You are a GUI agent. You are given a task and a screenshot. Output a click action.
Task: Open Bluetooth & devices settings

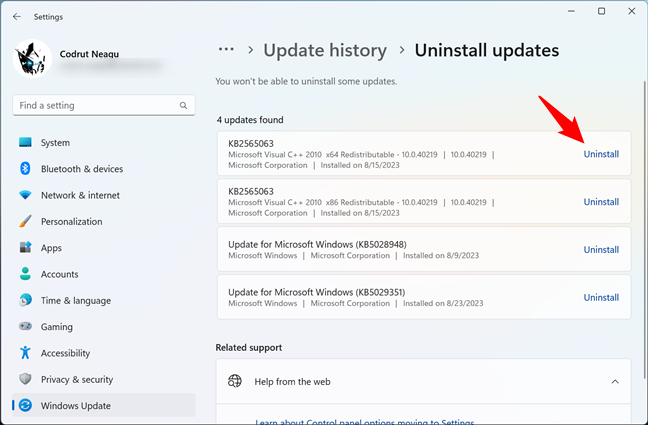coord(104,169)
